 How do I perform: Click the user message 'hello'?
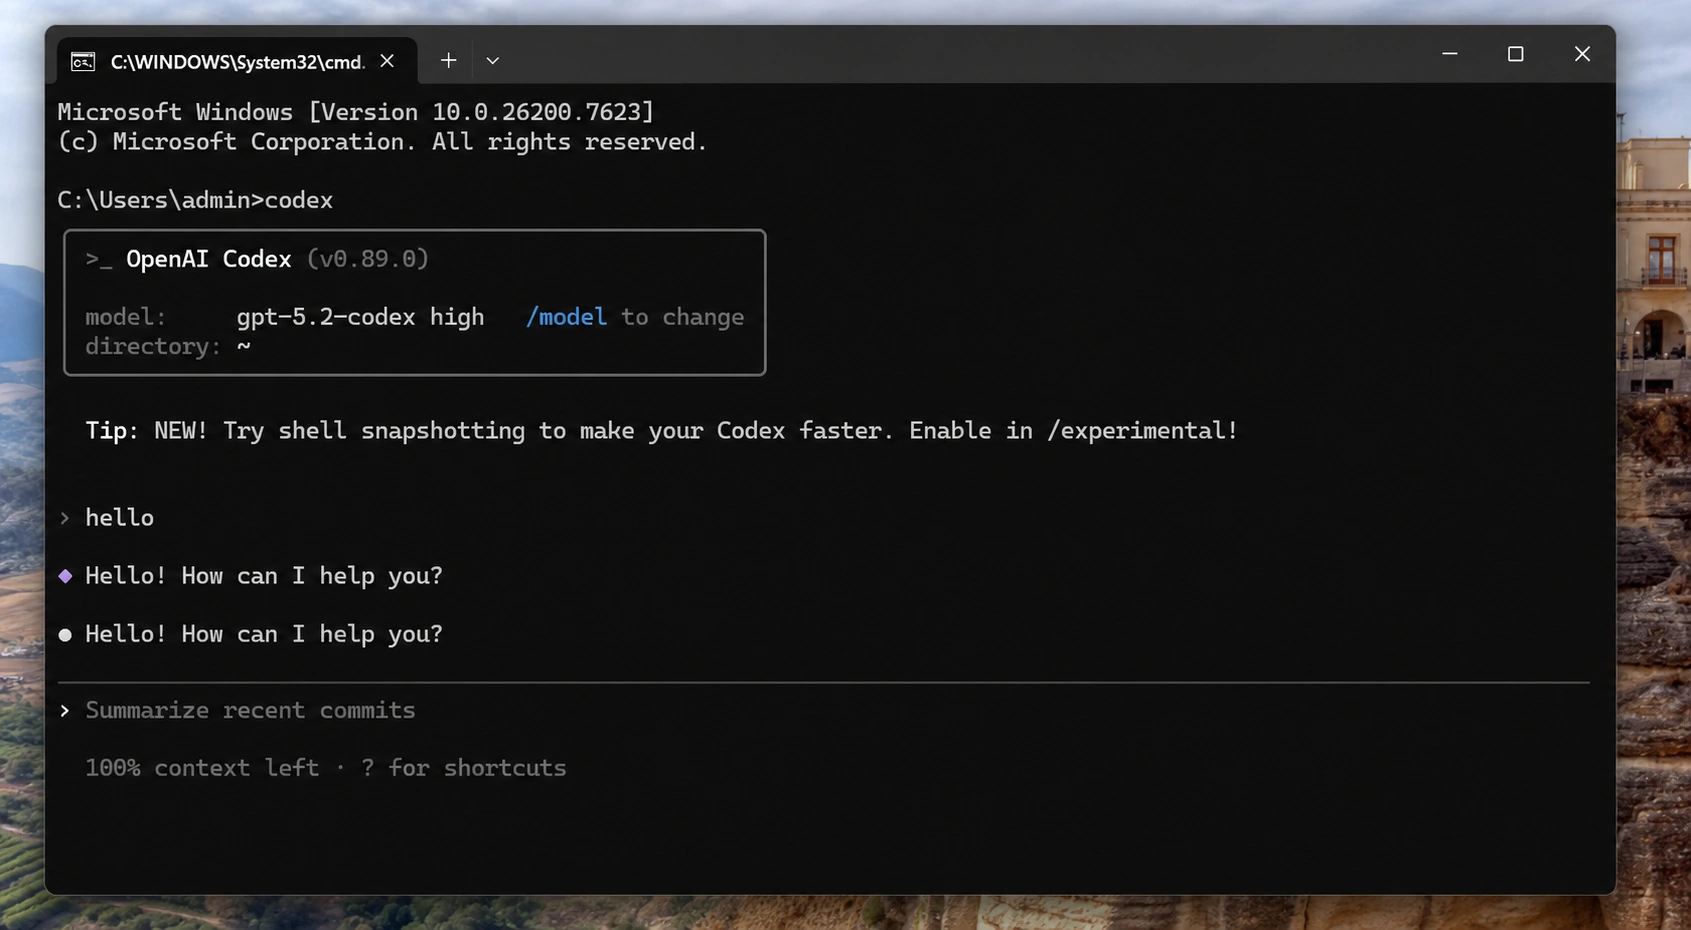click(119, 518)
